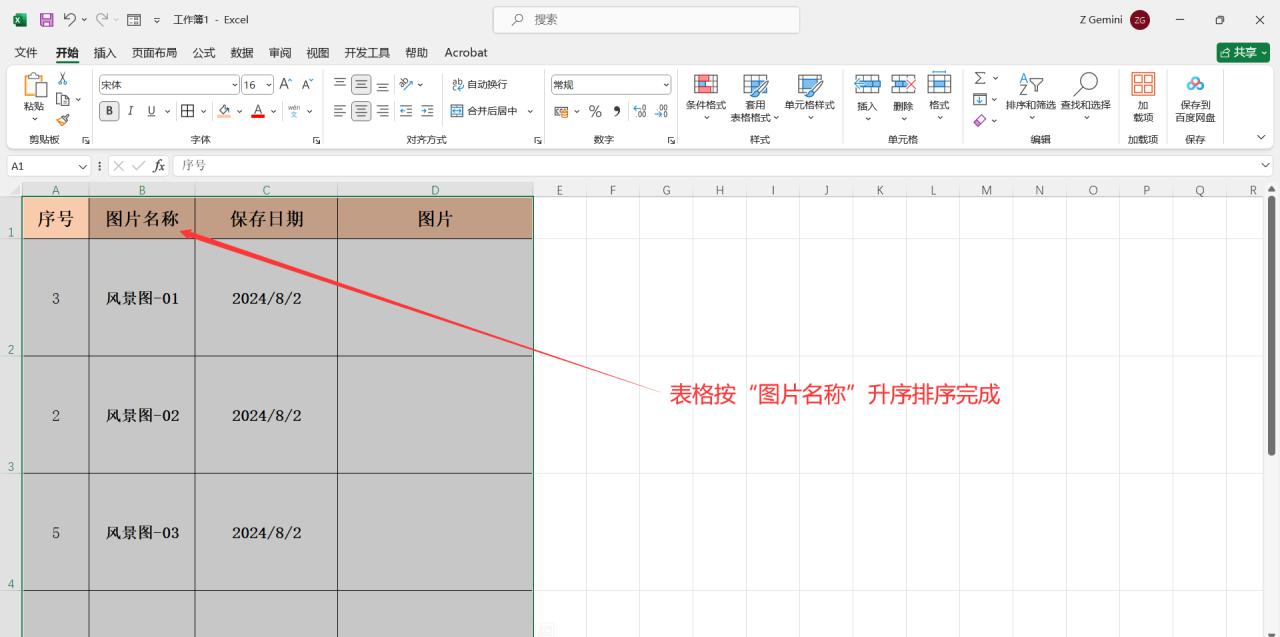
Task: Open the 文件 menu
Action: [26, 53]
